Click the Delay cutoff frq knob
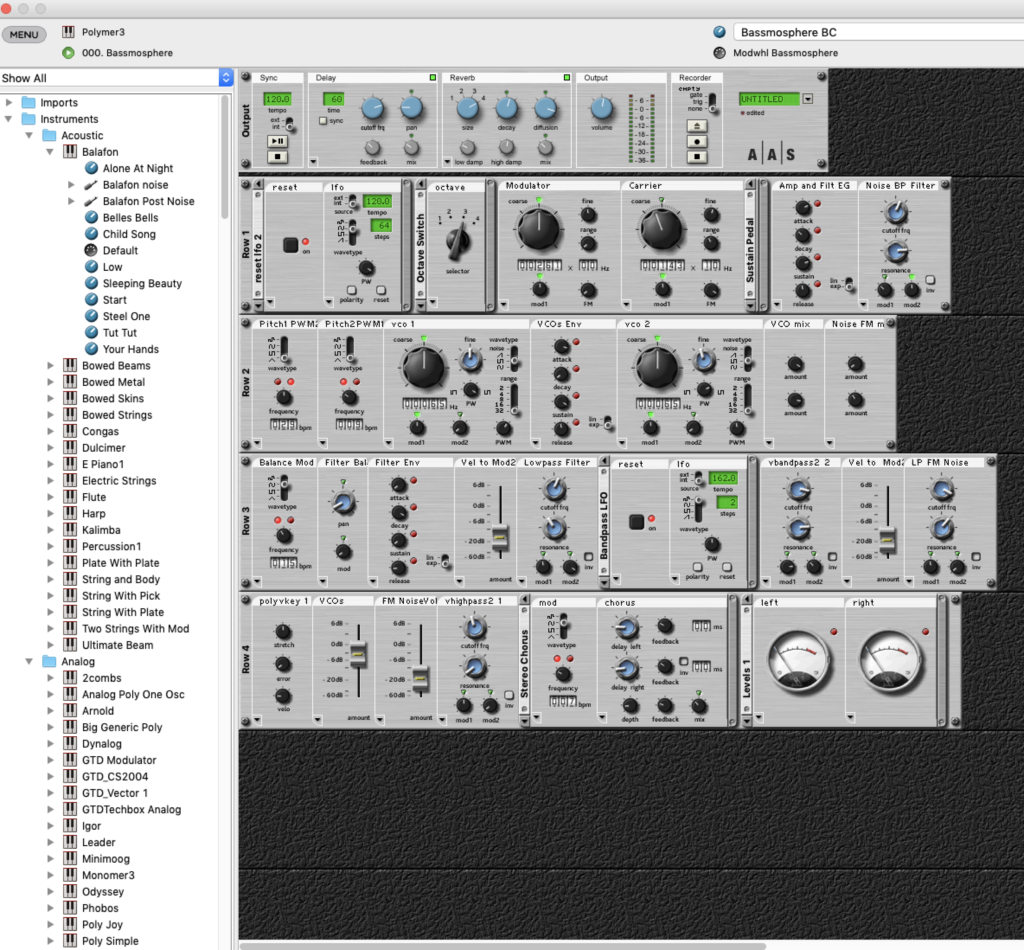 pyautogui.click(x=372, y=109)
